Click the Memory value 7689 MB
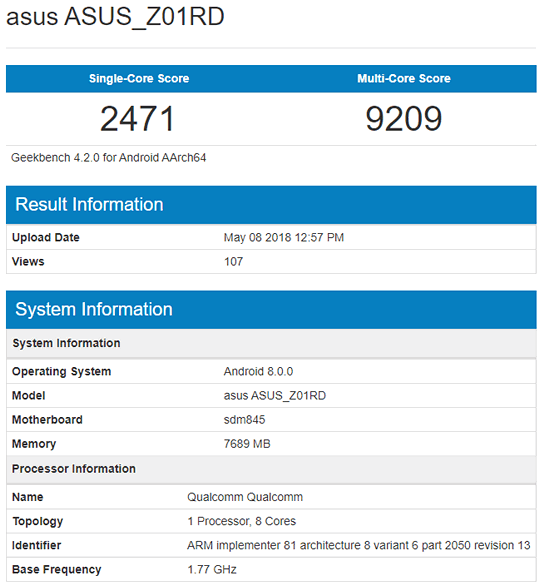 coord(247,444)
